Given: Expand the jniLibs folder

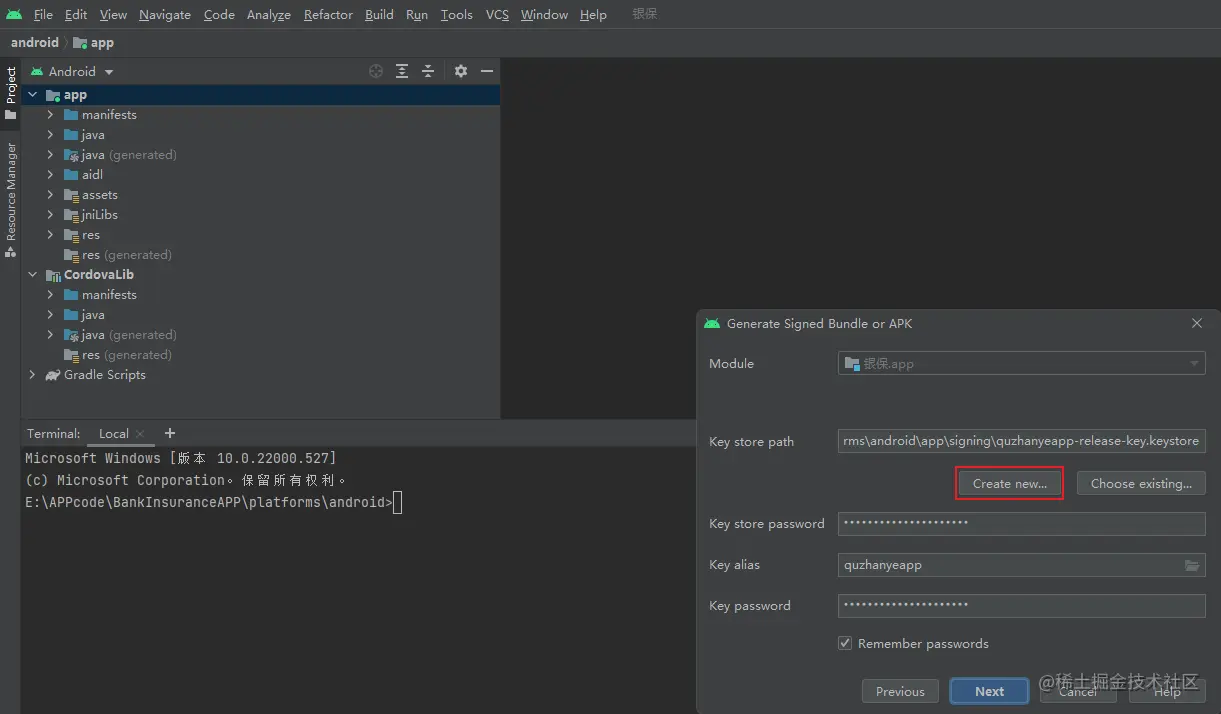Looking at the screenshot, I should [x=50, y=215].
